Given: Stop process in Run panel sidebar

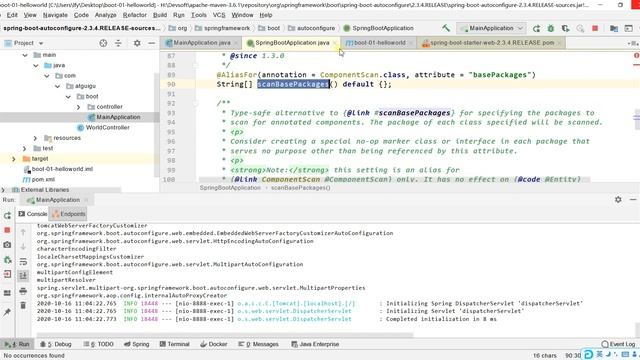Looking at the screenshot, I should pyautogui.click(x=7, y=230).
